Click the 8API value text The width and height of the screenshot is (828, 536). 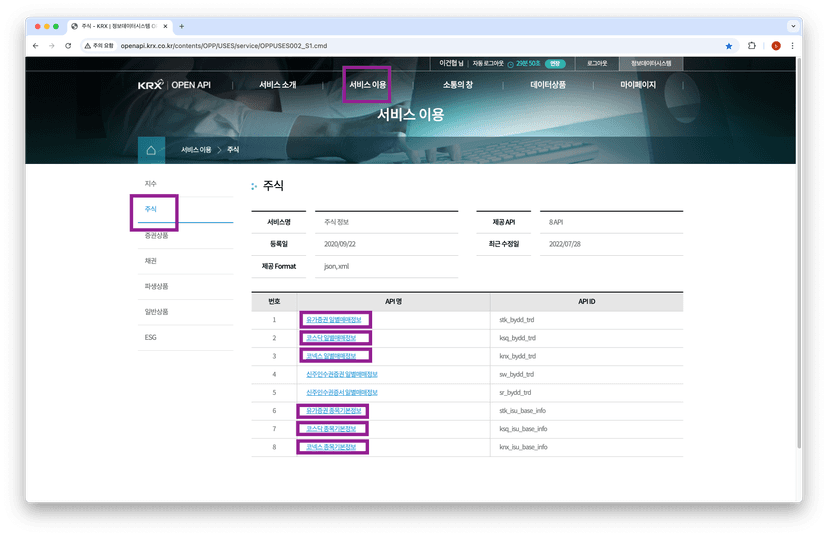tap(556, 222)
